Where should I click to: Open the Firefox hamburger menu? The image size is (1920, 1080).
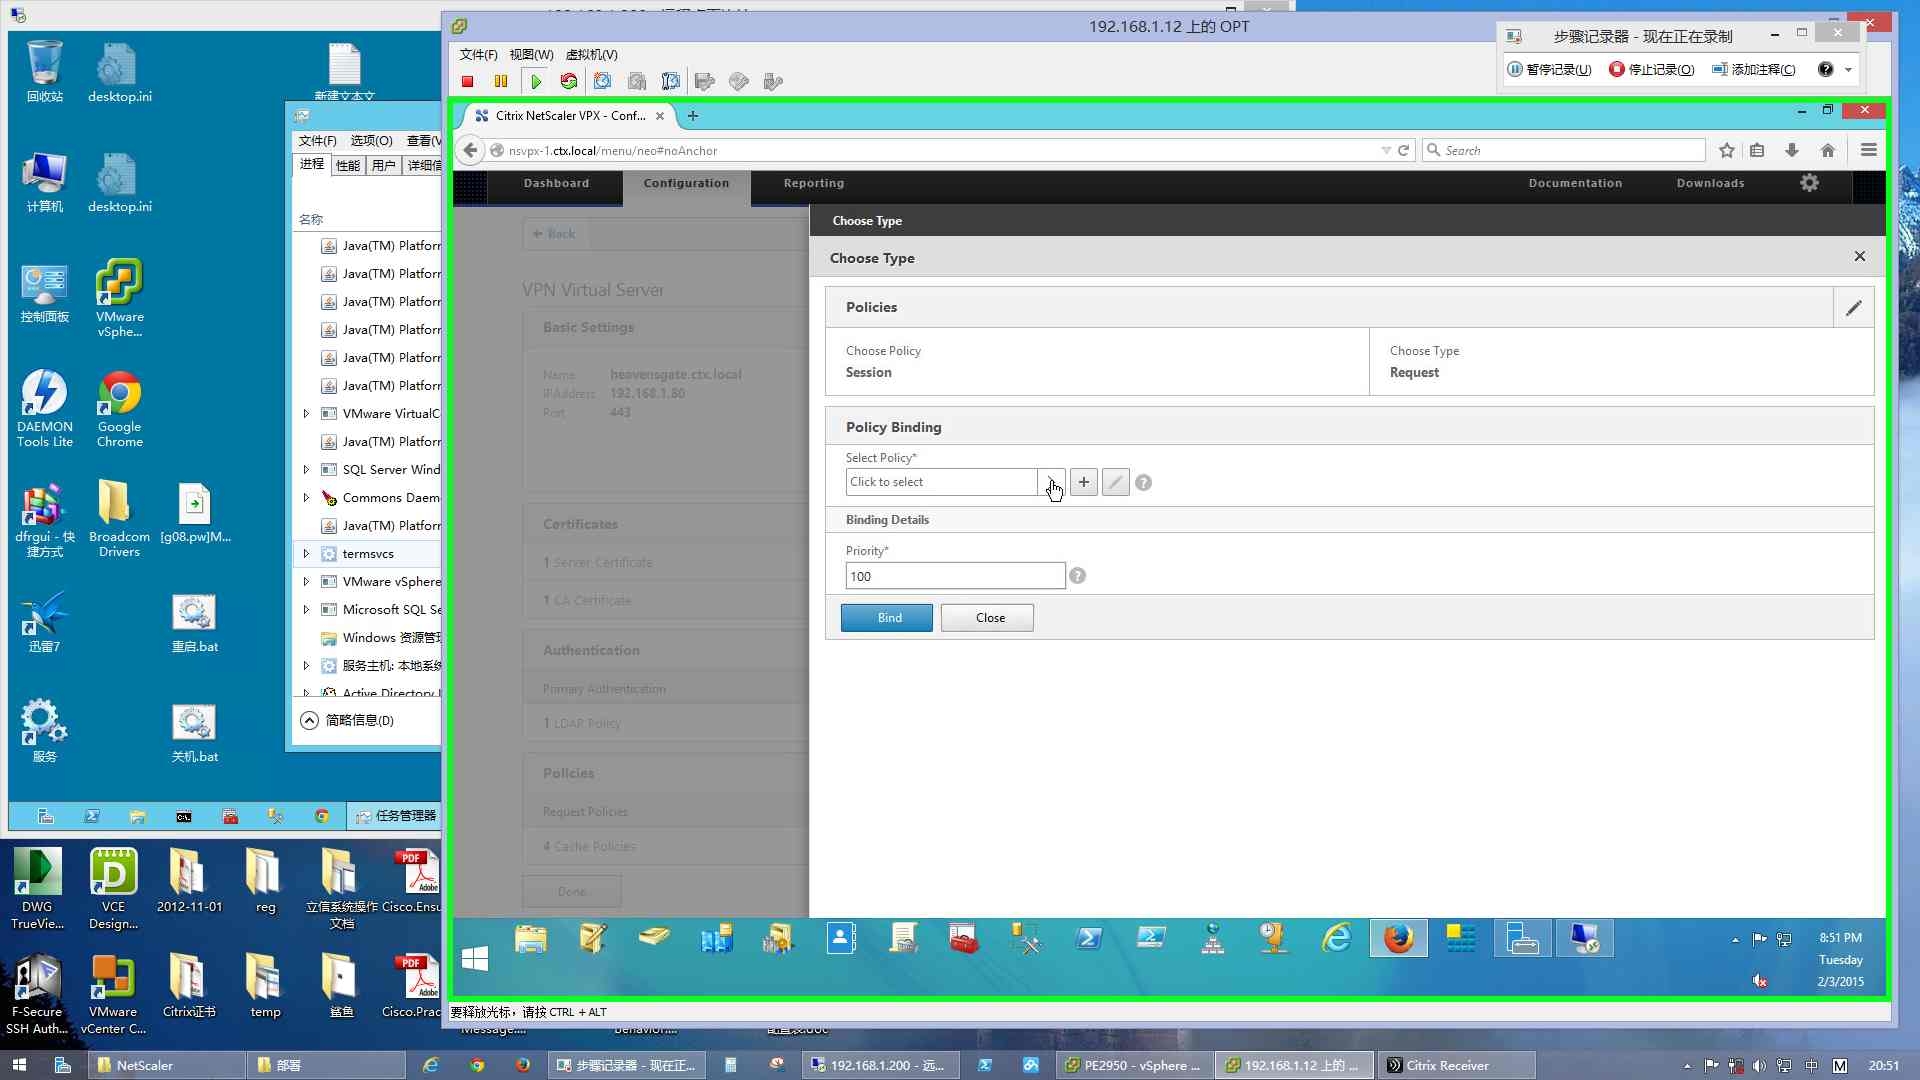[1868, 150]
